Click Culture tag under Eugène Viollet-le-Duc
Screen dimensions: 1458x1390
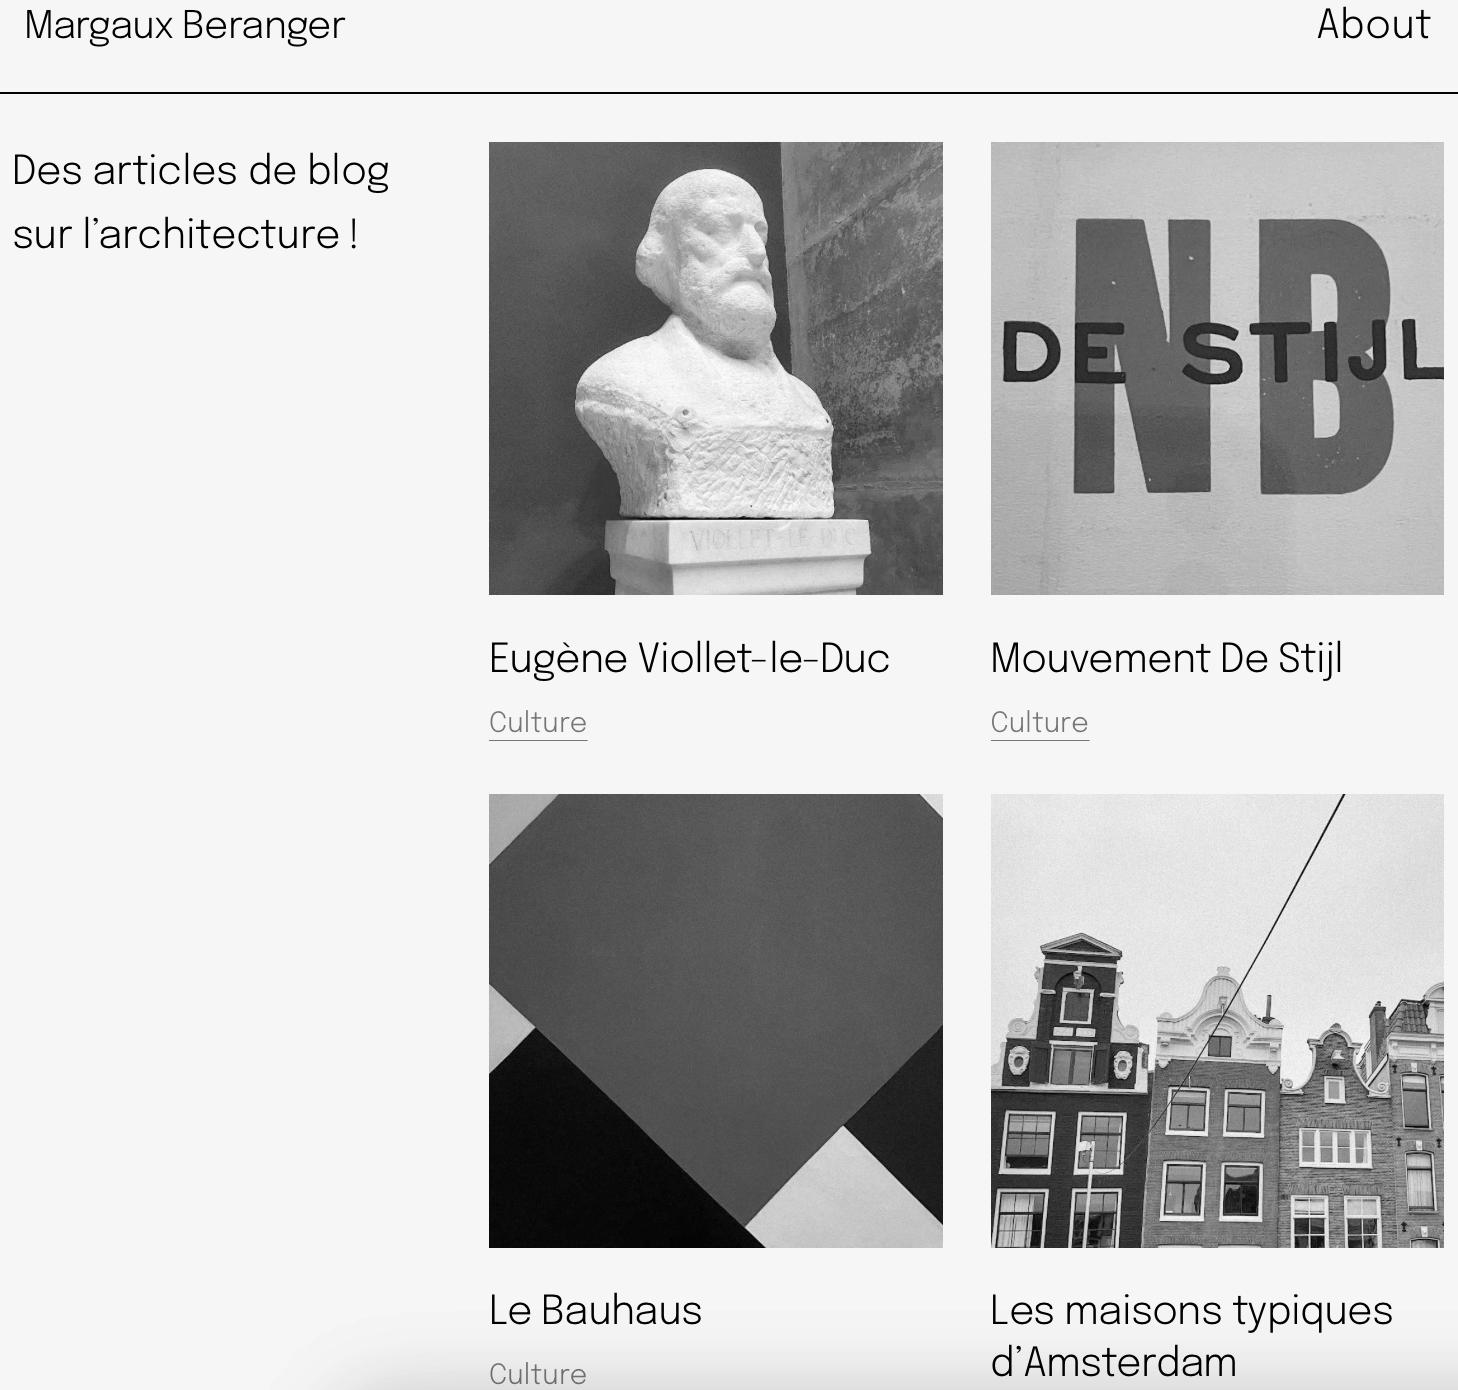coord(538,723)
